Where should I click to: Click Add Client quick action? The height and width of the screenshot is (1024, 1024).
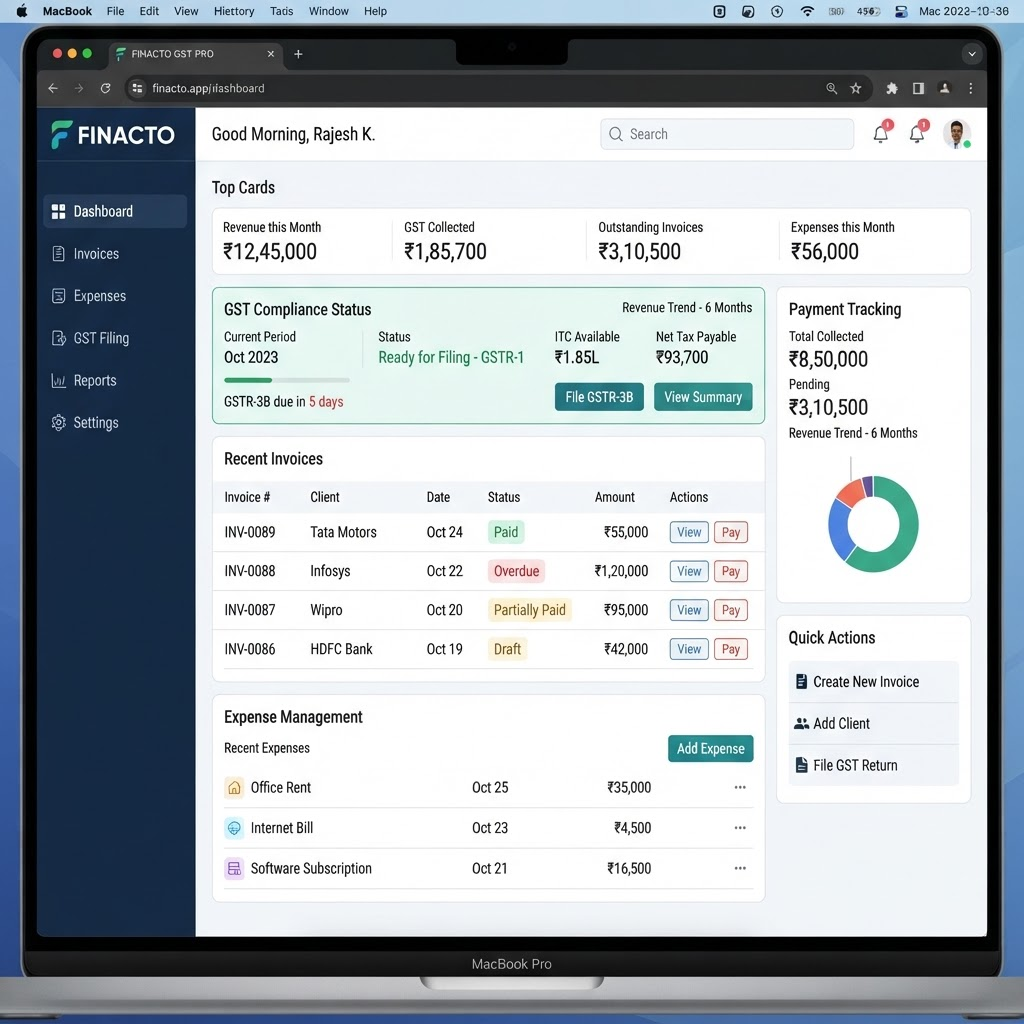click(873, 724)
